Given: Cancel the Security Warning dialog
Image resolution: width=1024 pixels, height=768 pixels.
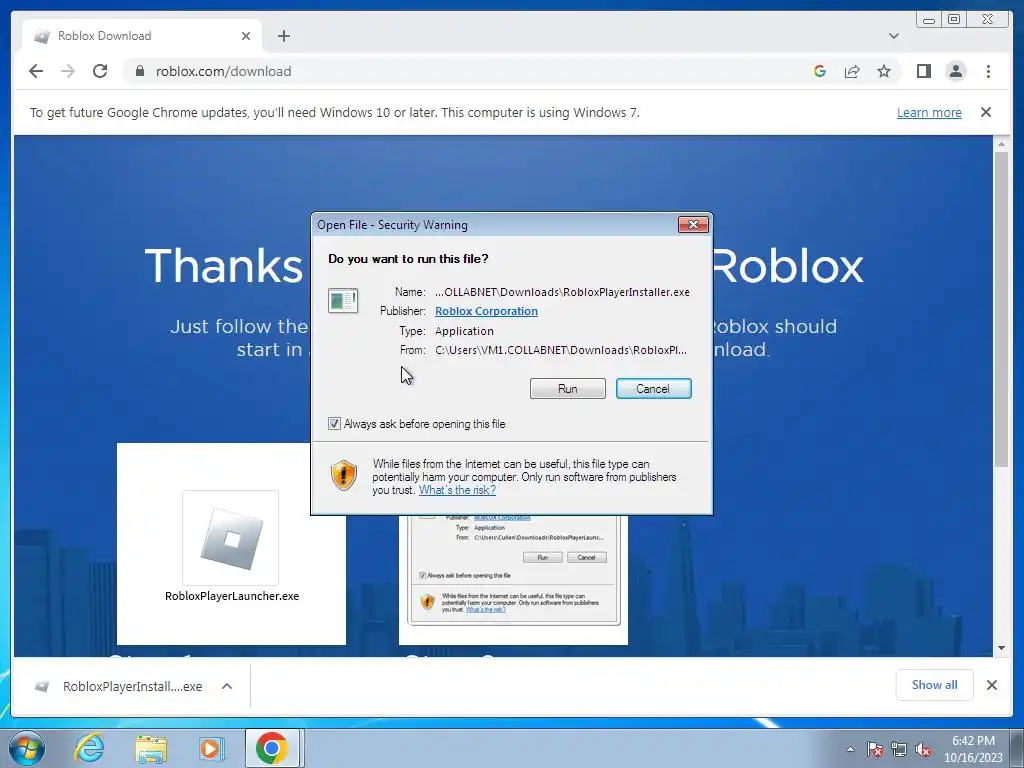Looking at the screenshot, I should 653,389.
